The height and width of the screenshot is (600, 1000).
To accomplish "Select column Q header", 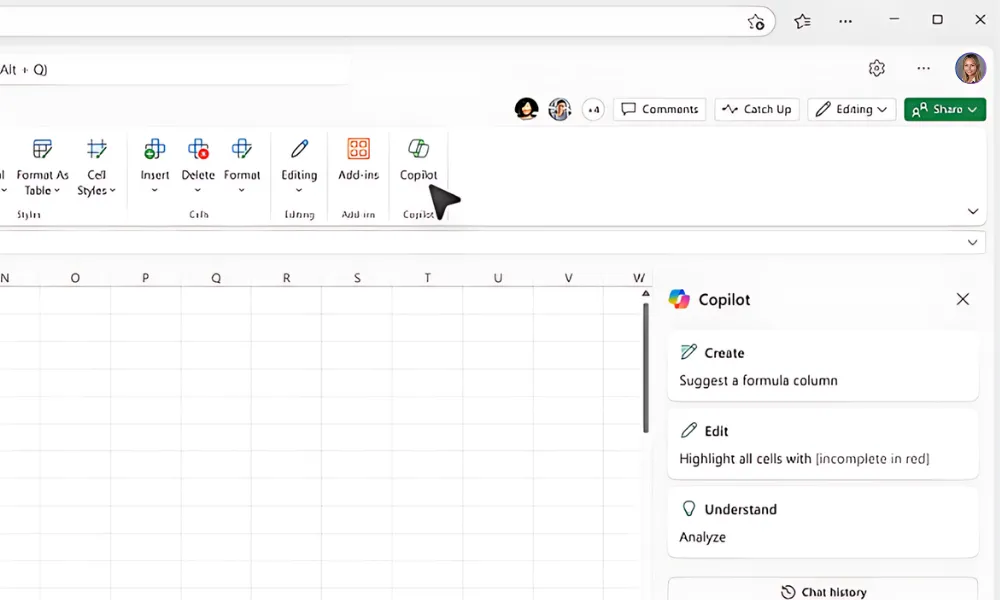I will (216, 278).
